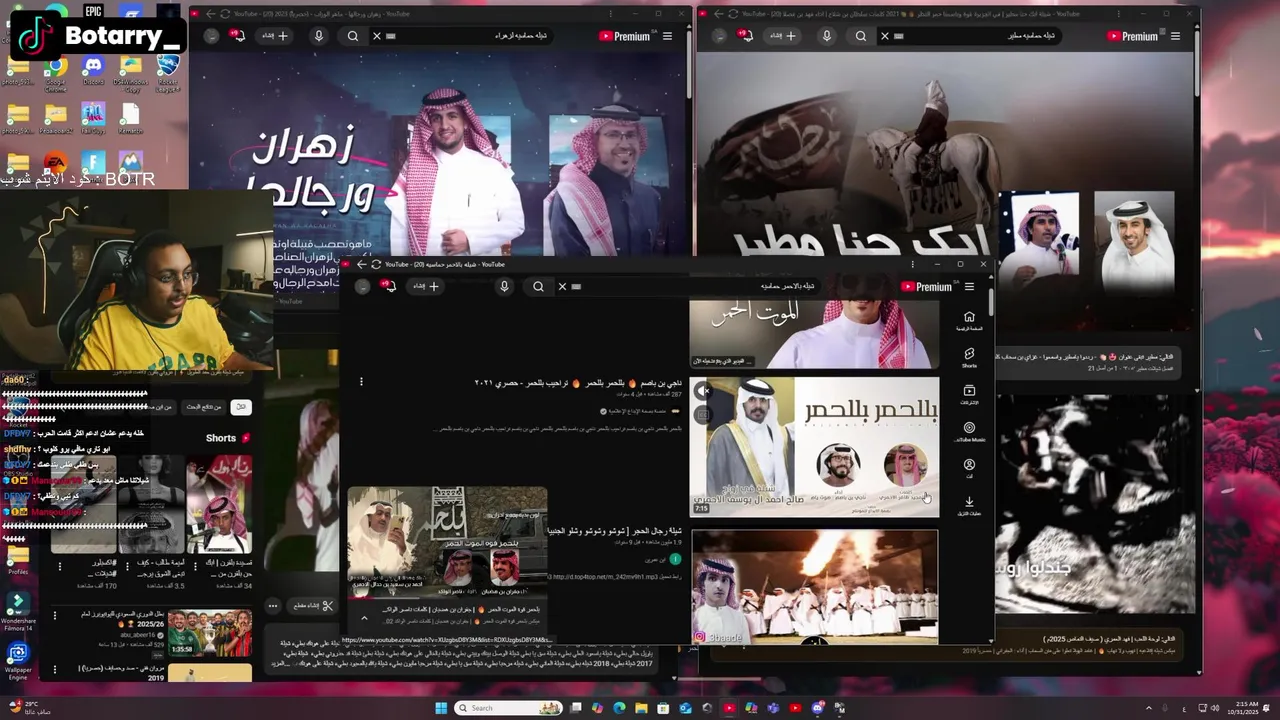Screen dimensions: 1280x720
Task: Click the Create plus button in front YouTube window
Action: pyautogui.click(x=427, y=287)
